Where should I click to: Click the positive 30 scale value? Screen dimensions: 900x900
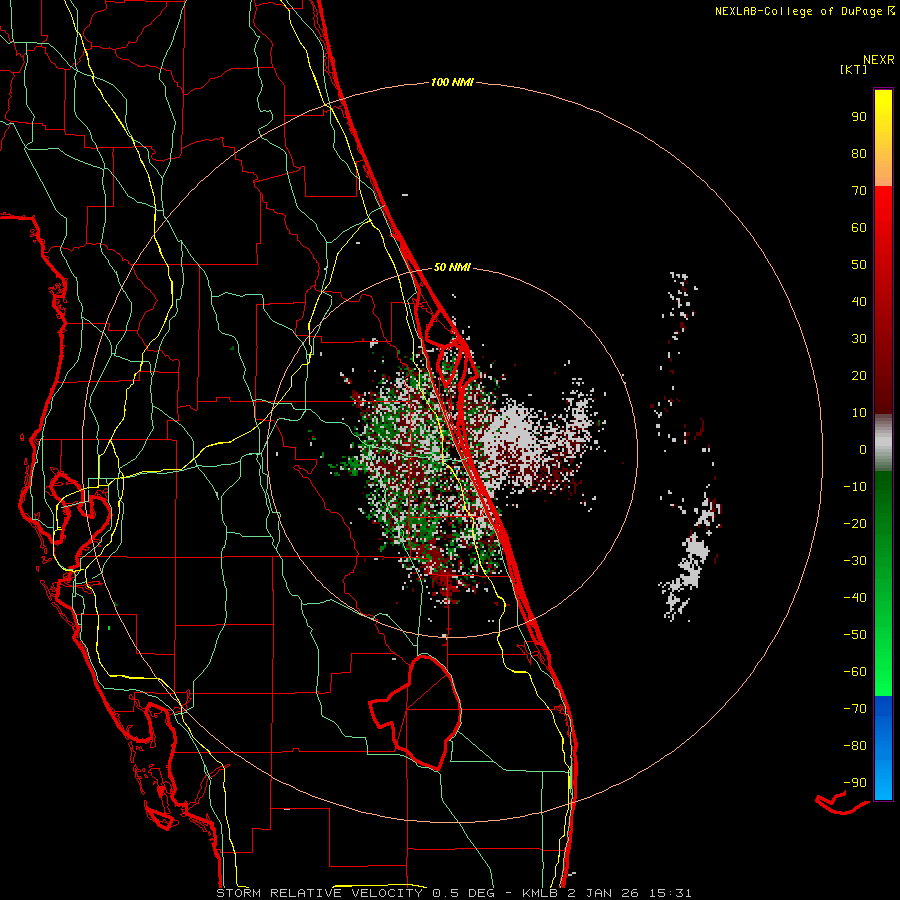(859, 339)
